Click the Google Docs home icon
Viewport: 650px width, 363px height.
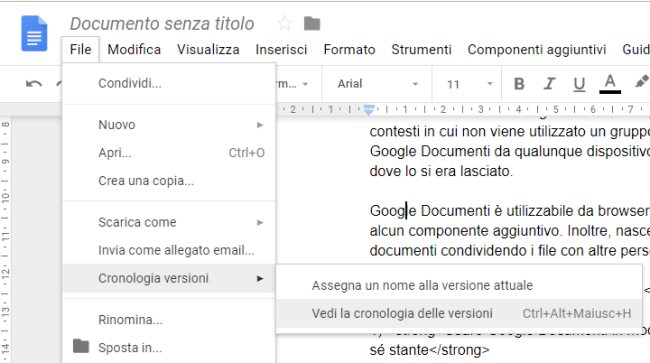click(34, 33)
